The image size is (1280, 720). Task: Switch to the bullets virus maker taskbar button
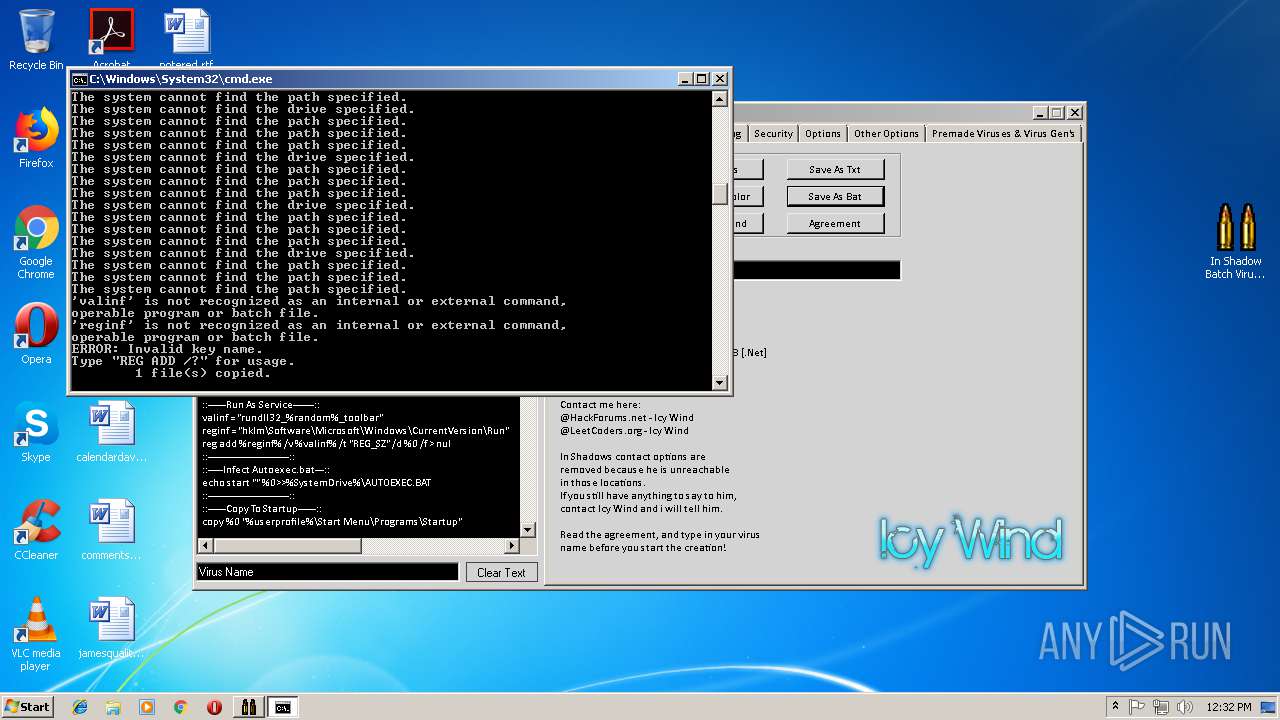pos(248,707)
